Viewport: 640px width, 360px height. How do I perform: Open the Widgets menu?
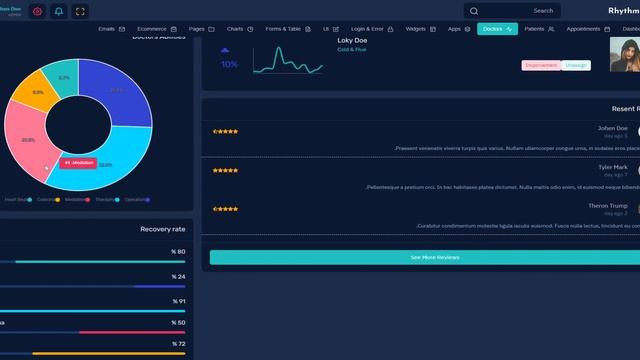(x=420, y=29)
